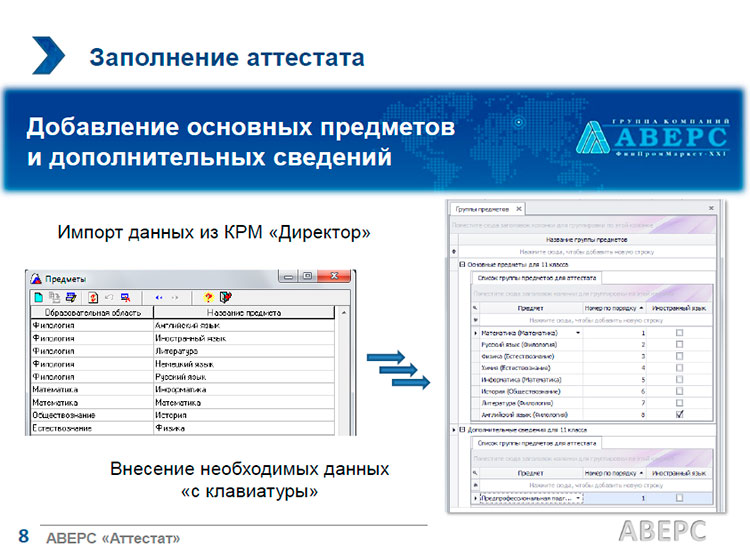
Task: Add new row in Основные предметы subject table
Action: pos(596,320)
